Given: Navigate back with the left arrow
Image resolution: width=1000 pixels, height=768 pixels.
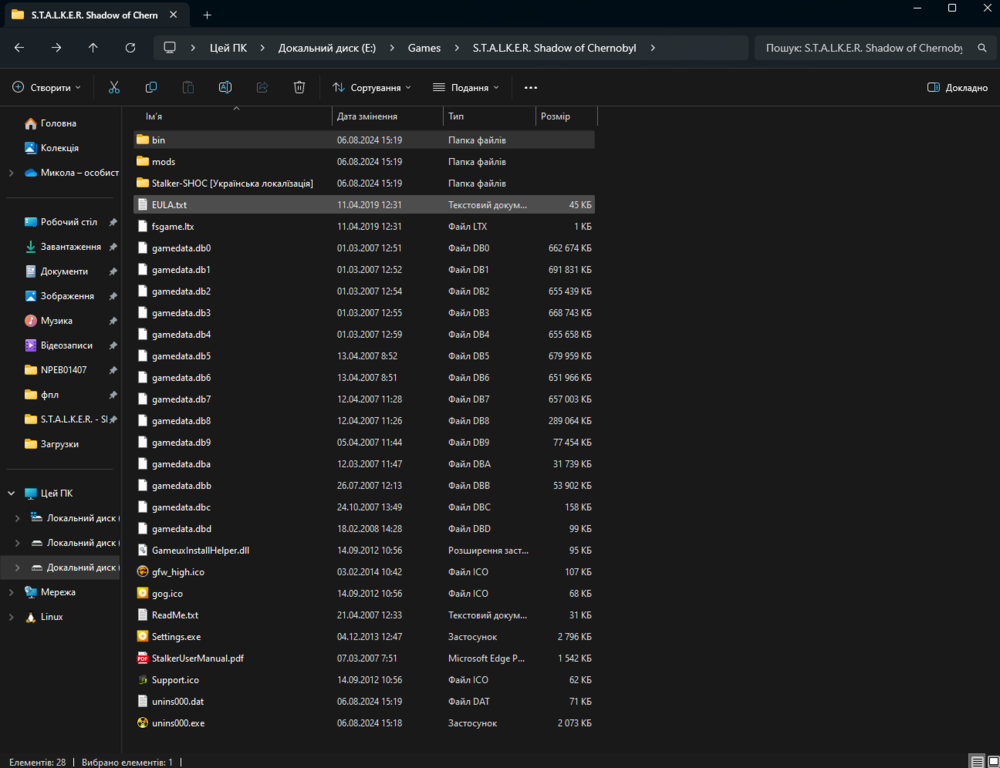Looking at the screenshot, I should (19, 48).
